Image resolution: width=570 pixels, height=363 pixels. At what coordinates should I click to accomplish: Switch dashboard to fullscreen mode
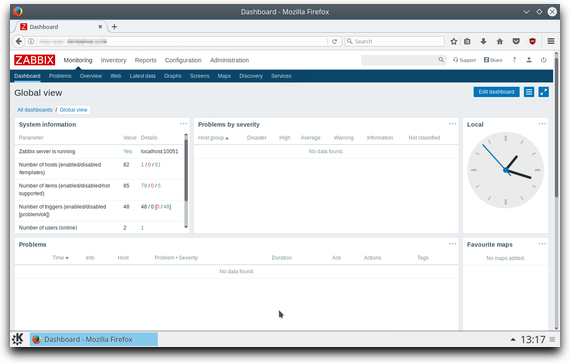tap(543, 92)
